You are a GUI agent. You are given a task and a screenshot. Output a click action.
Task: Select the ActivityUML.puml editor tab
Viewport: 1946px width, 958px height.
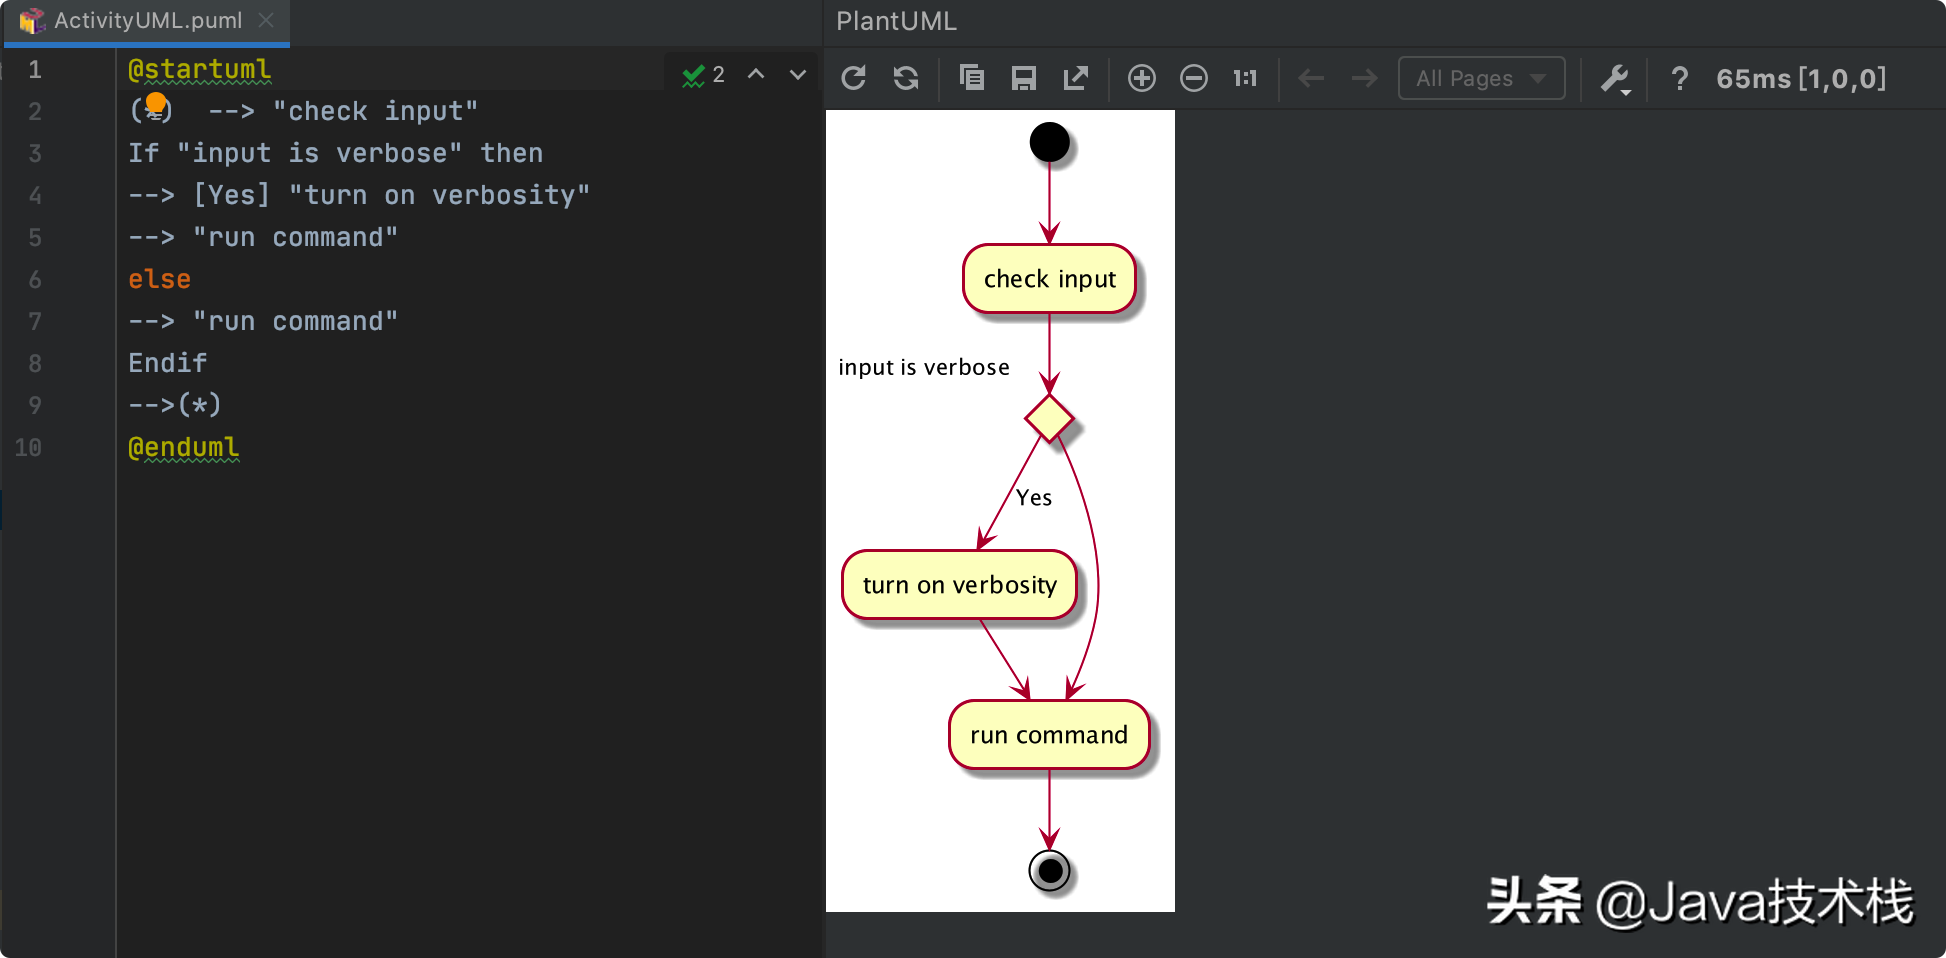tap(147, 21)
